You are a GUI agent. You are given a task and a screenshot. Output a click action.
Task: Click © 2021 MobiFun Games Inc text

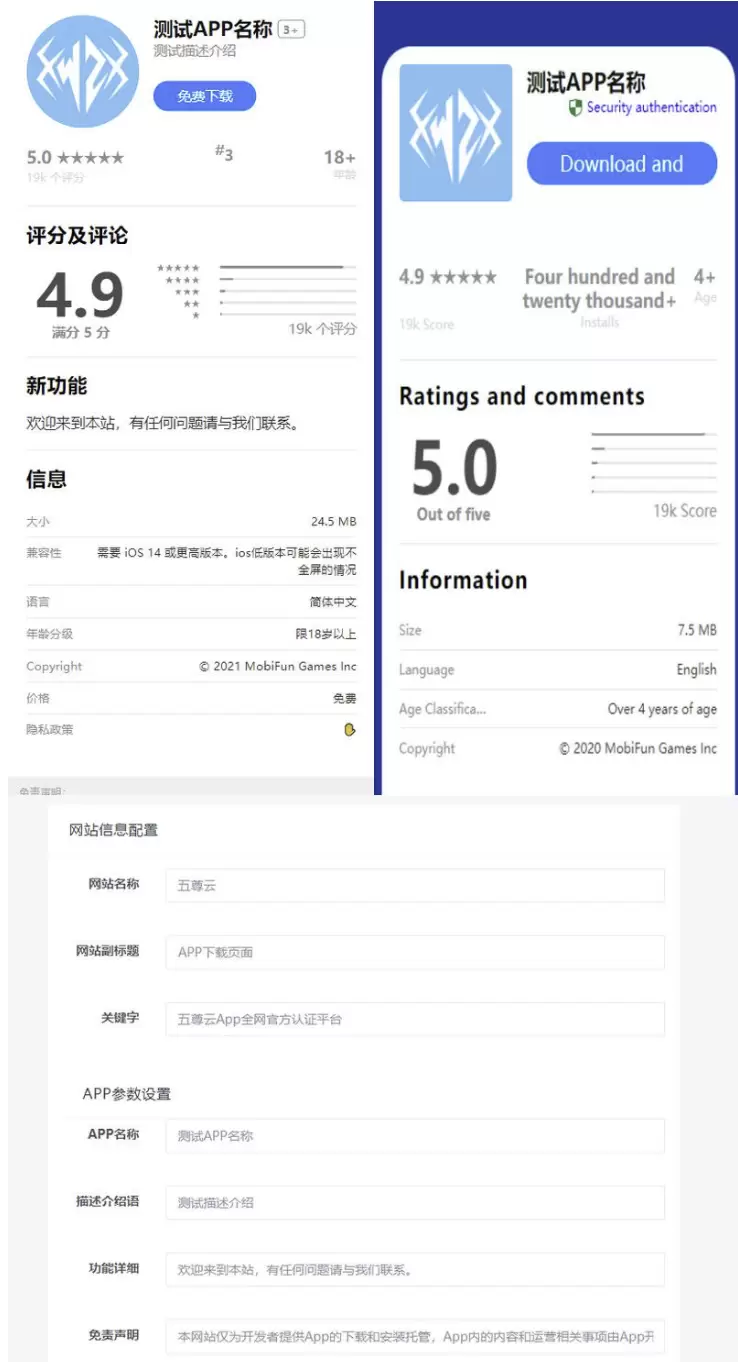point(278,666)
